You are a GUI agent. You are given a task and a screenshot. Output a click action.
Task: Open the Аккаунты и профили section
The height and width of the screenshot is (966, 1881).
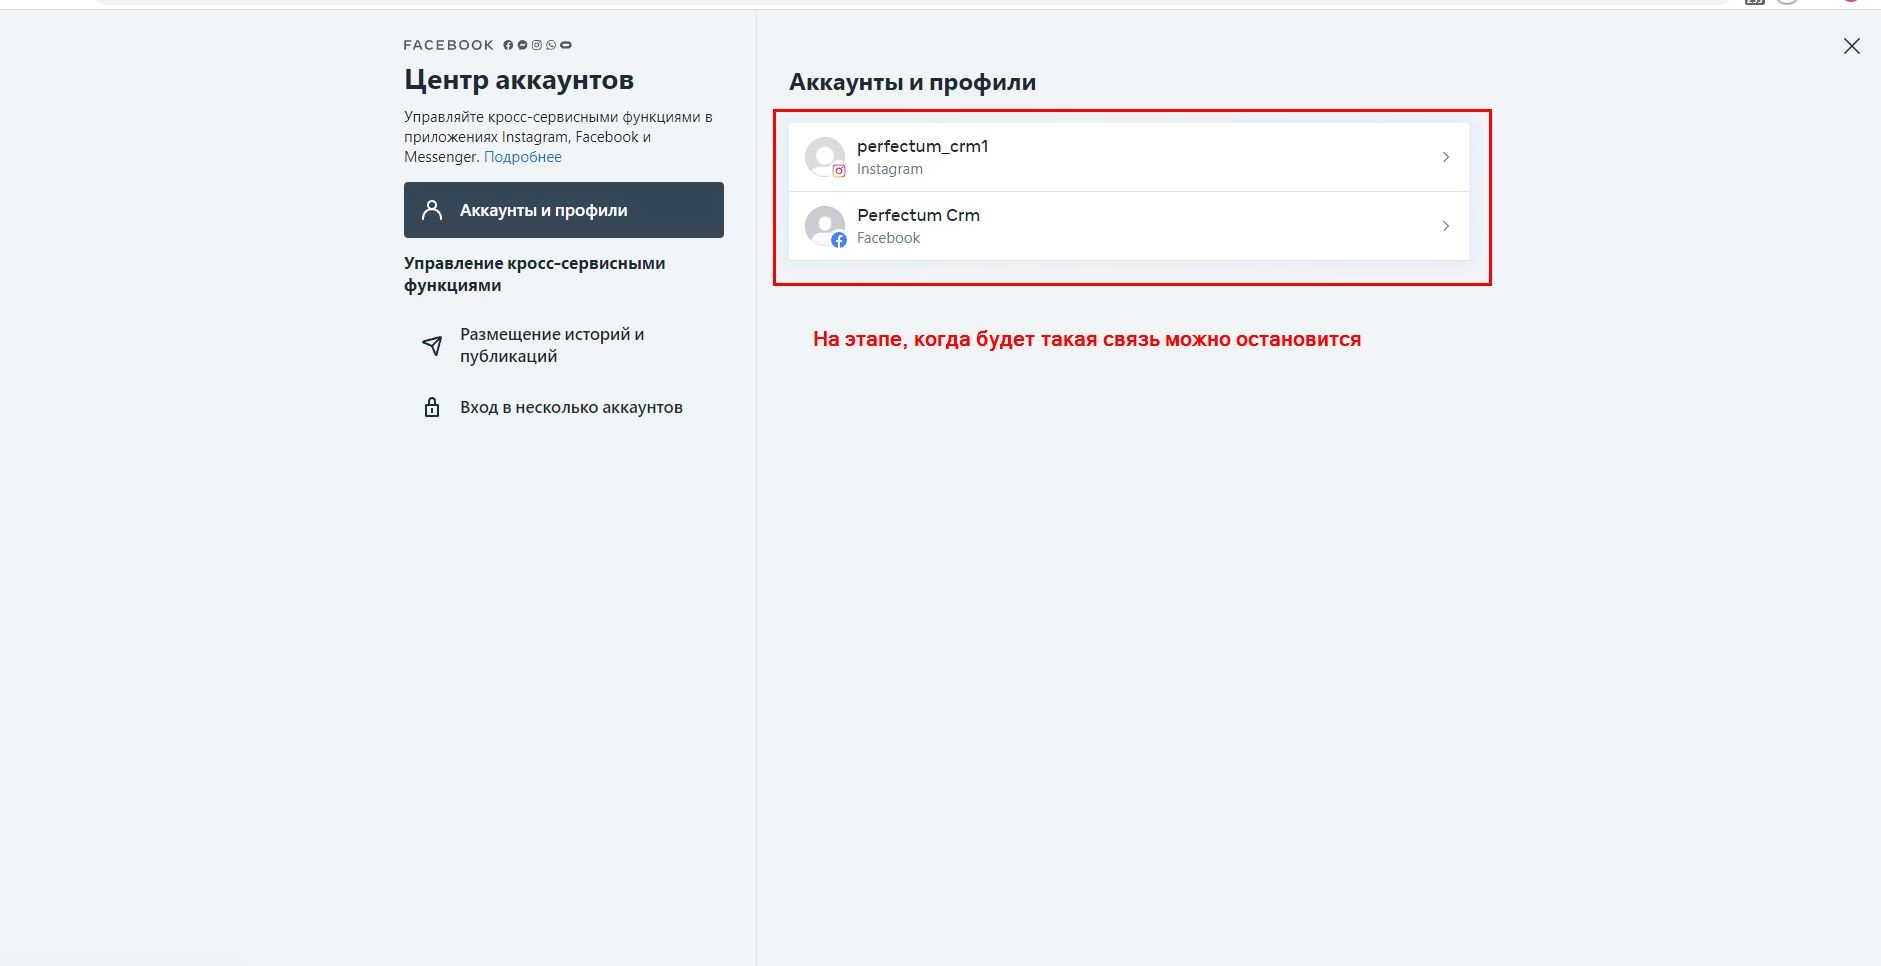tap(564, 210)
